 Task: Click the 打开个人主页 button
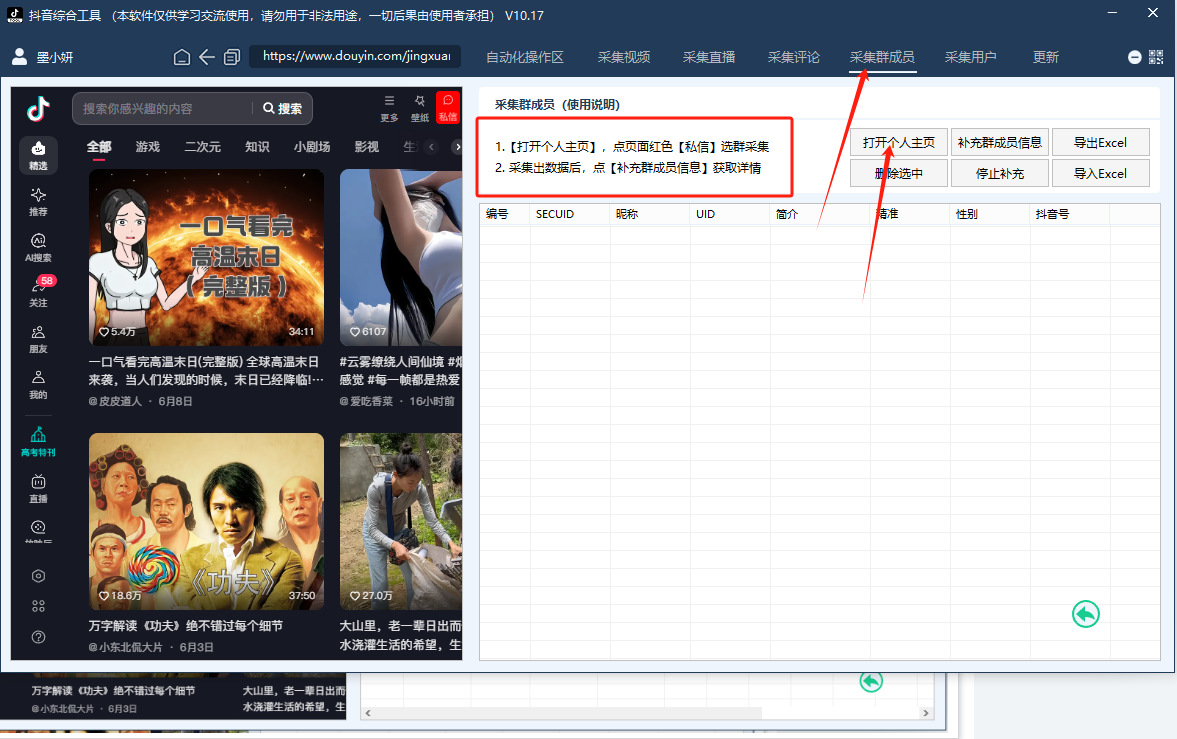pyautogui.click(x=899, y=142)
